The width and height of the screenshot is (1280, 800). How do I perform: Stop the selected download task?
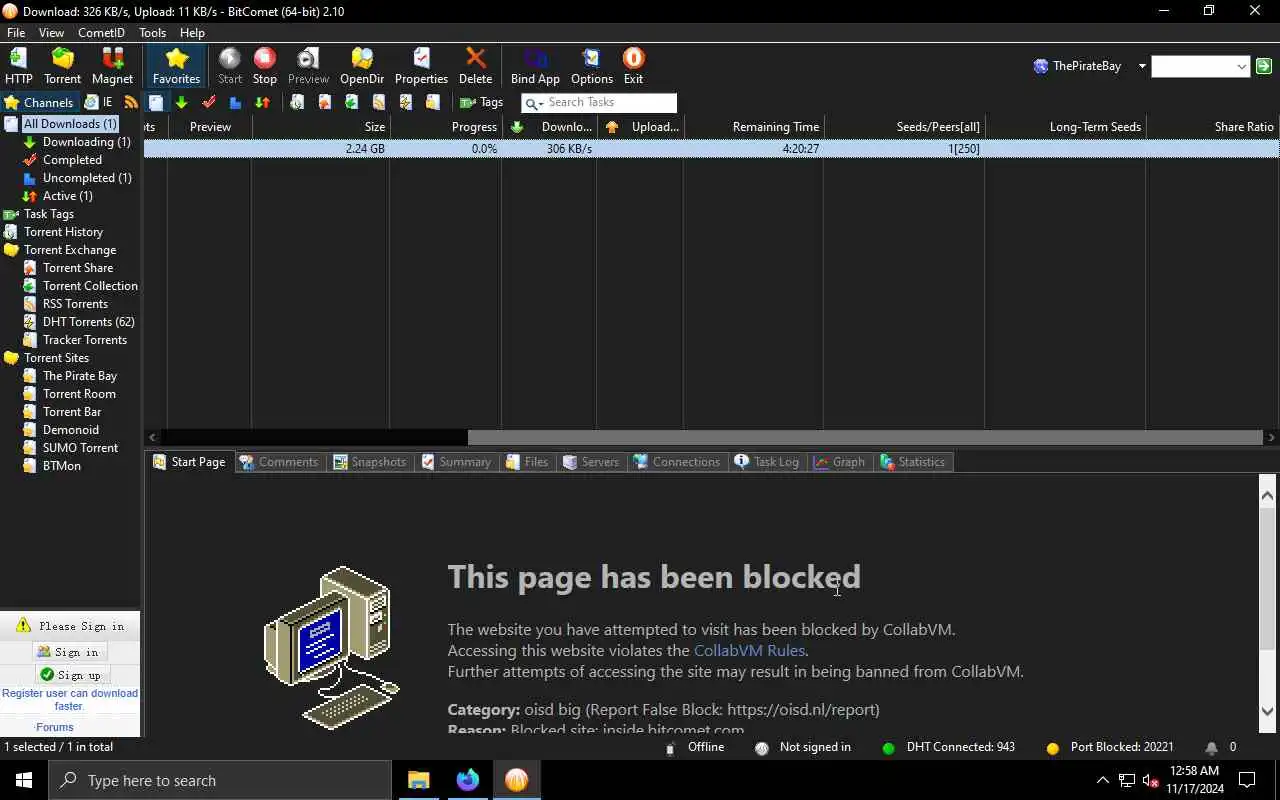(265, 66)
